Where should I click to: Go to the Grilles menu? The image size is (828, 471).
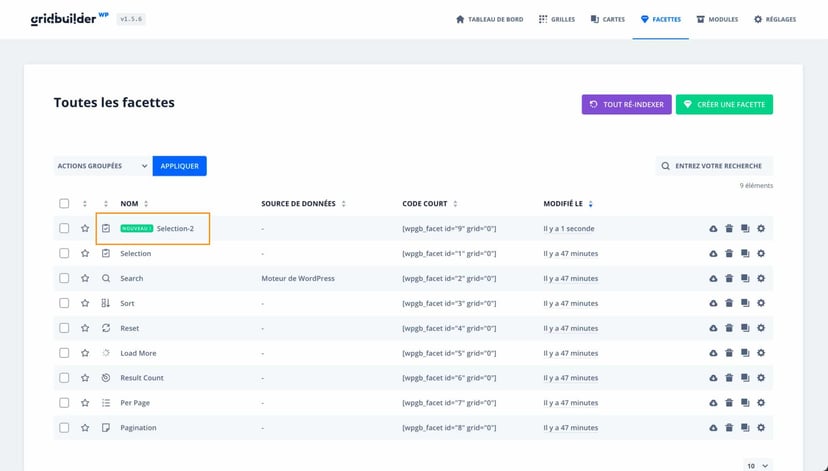point(557,19)
